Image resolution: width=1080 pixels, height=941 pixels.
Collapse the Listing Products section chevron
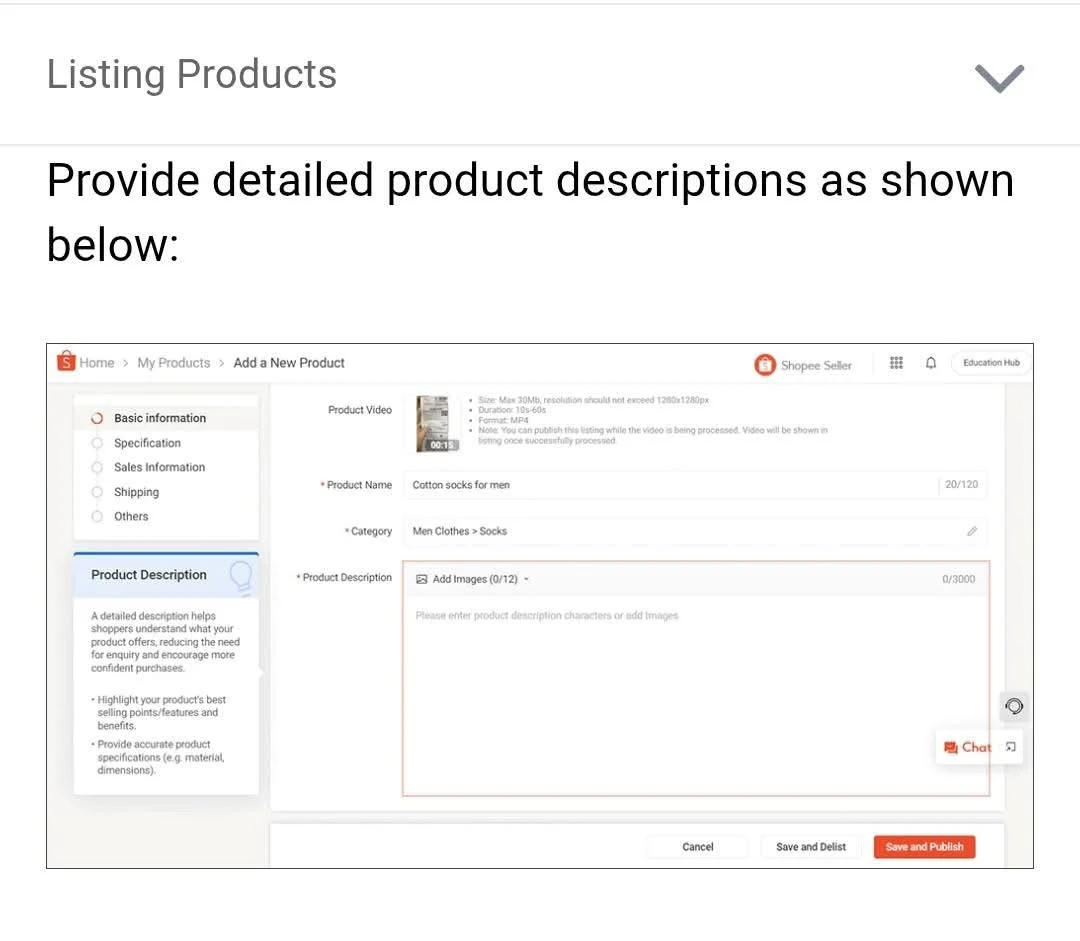pyautogui.click(x=999, y=78)
